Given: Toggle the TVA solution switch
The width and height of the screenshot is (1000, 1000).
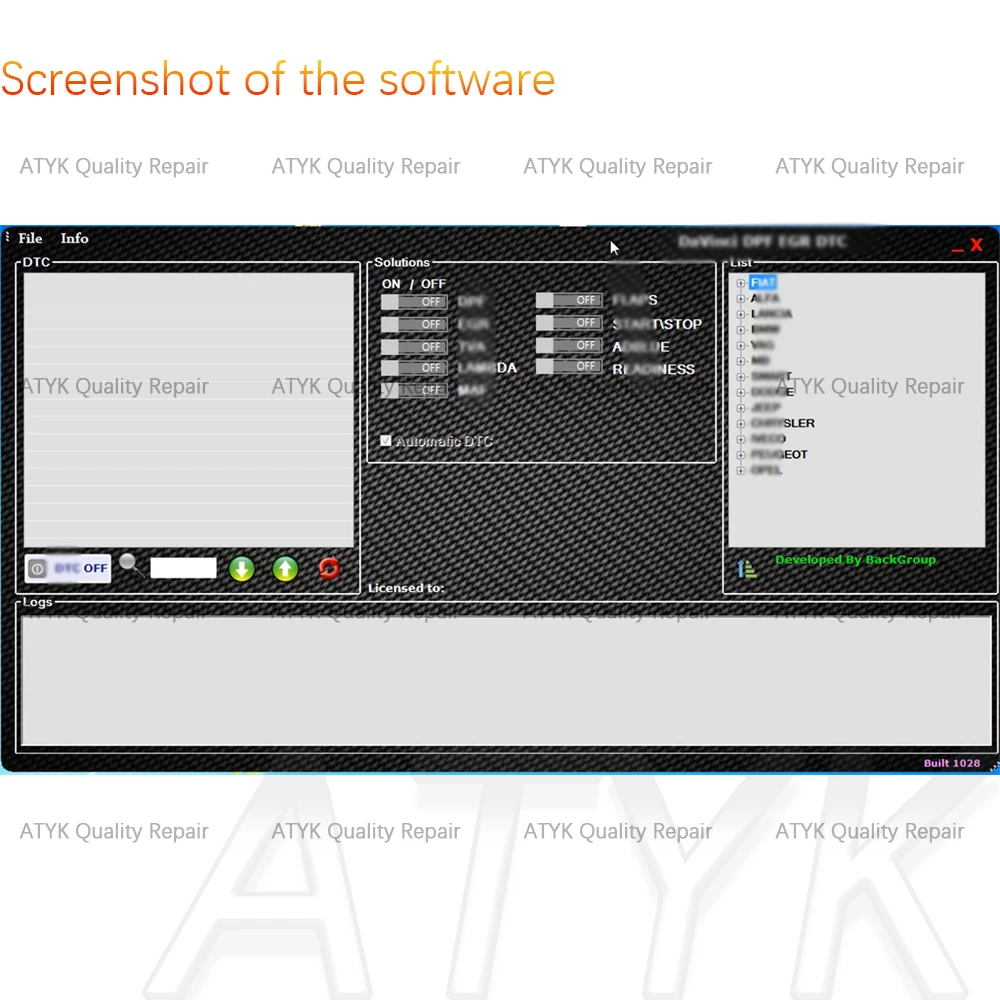Looking at the screenshot, I should 414,346.
